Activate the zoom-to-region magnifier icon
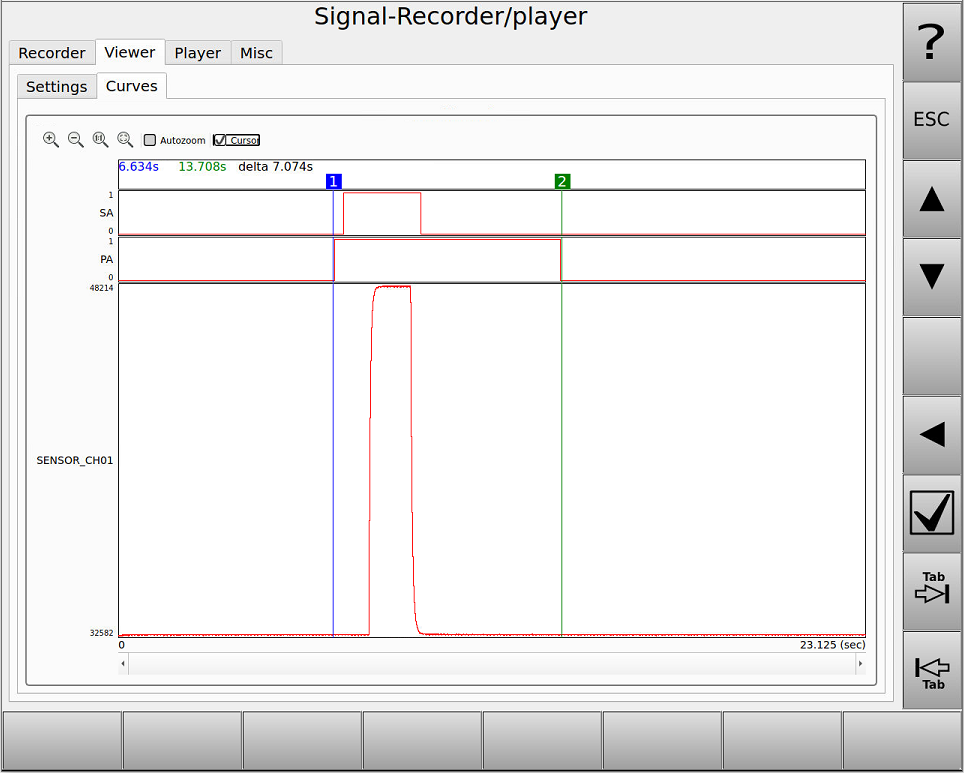The image size is (964, 773). pyautogui.click(x=125, y=140)
